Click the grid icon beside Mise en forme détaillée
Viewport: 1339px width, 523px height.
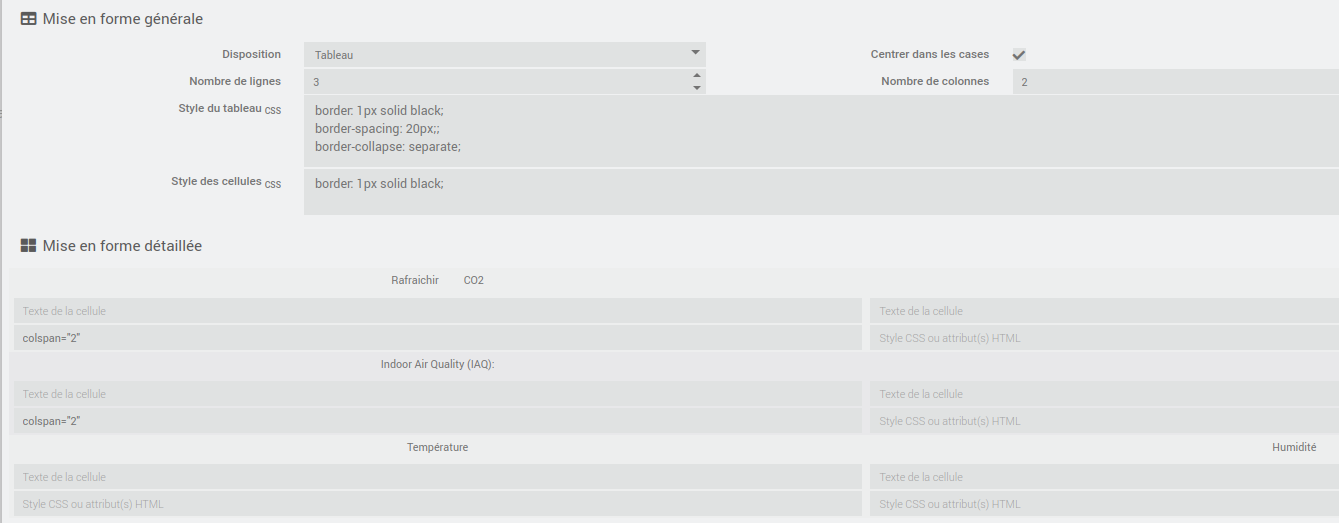tap(28, 245)
